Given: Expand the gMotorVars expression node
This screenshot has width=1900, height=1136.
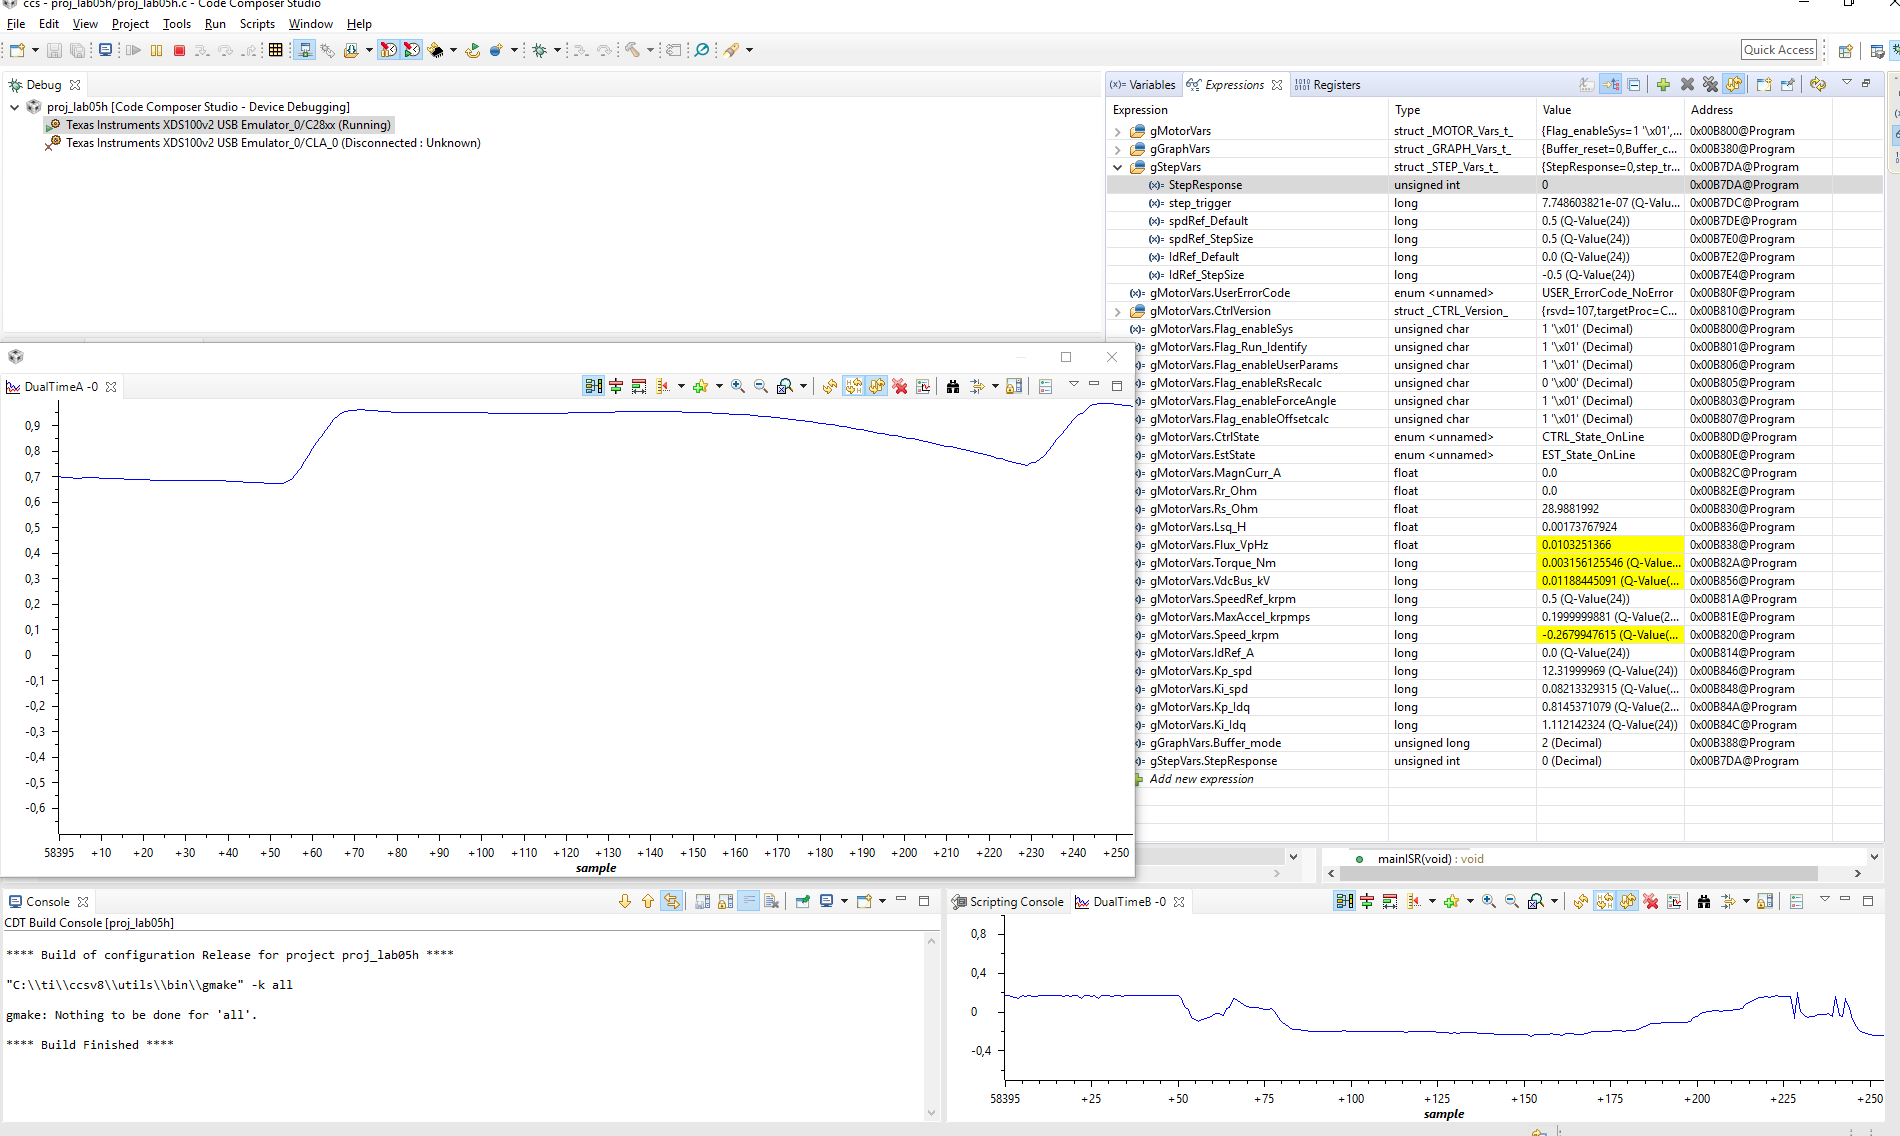Looking at the screenshot, I should point(1118,131).
